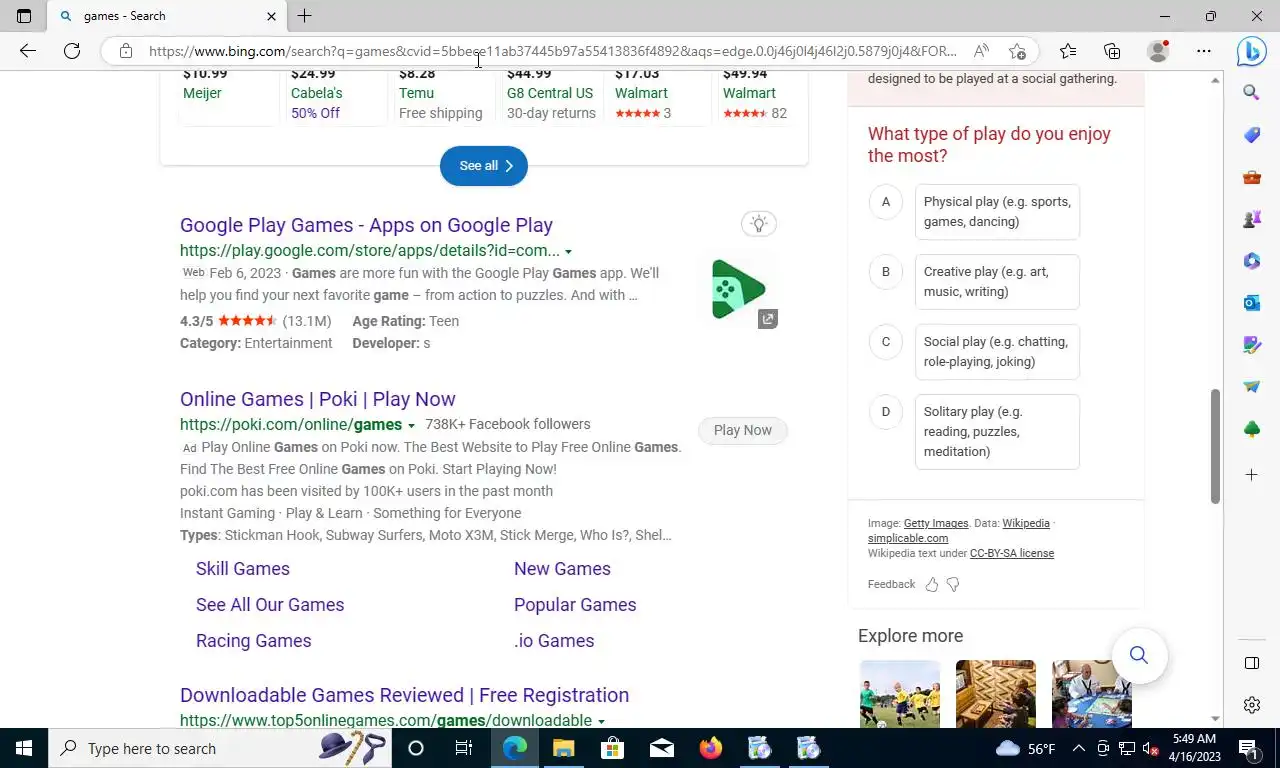Open sidebar Tools briefcase icon
Screen dimensions: 1280x768
[x=1251, y=178]
